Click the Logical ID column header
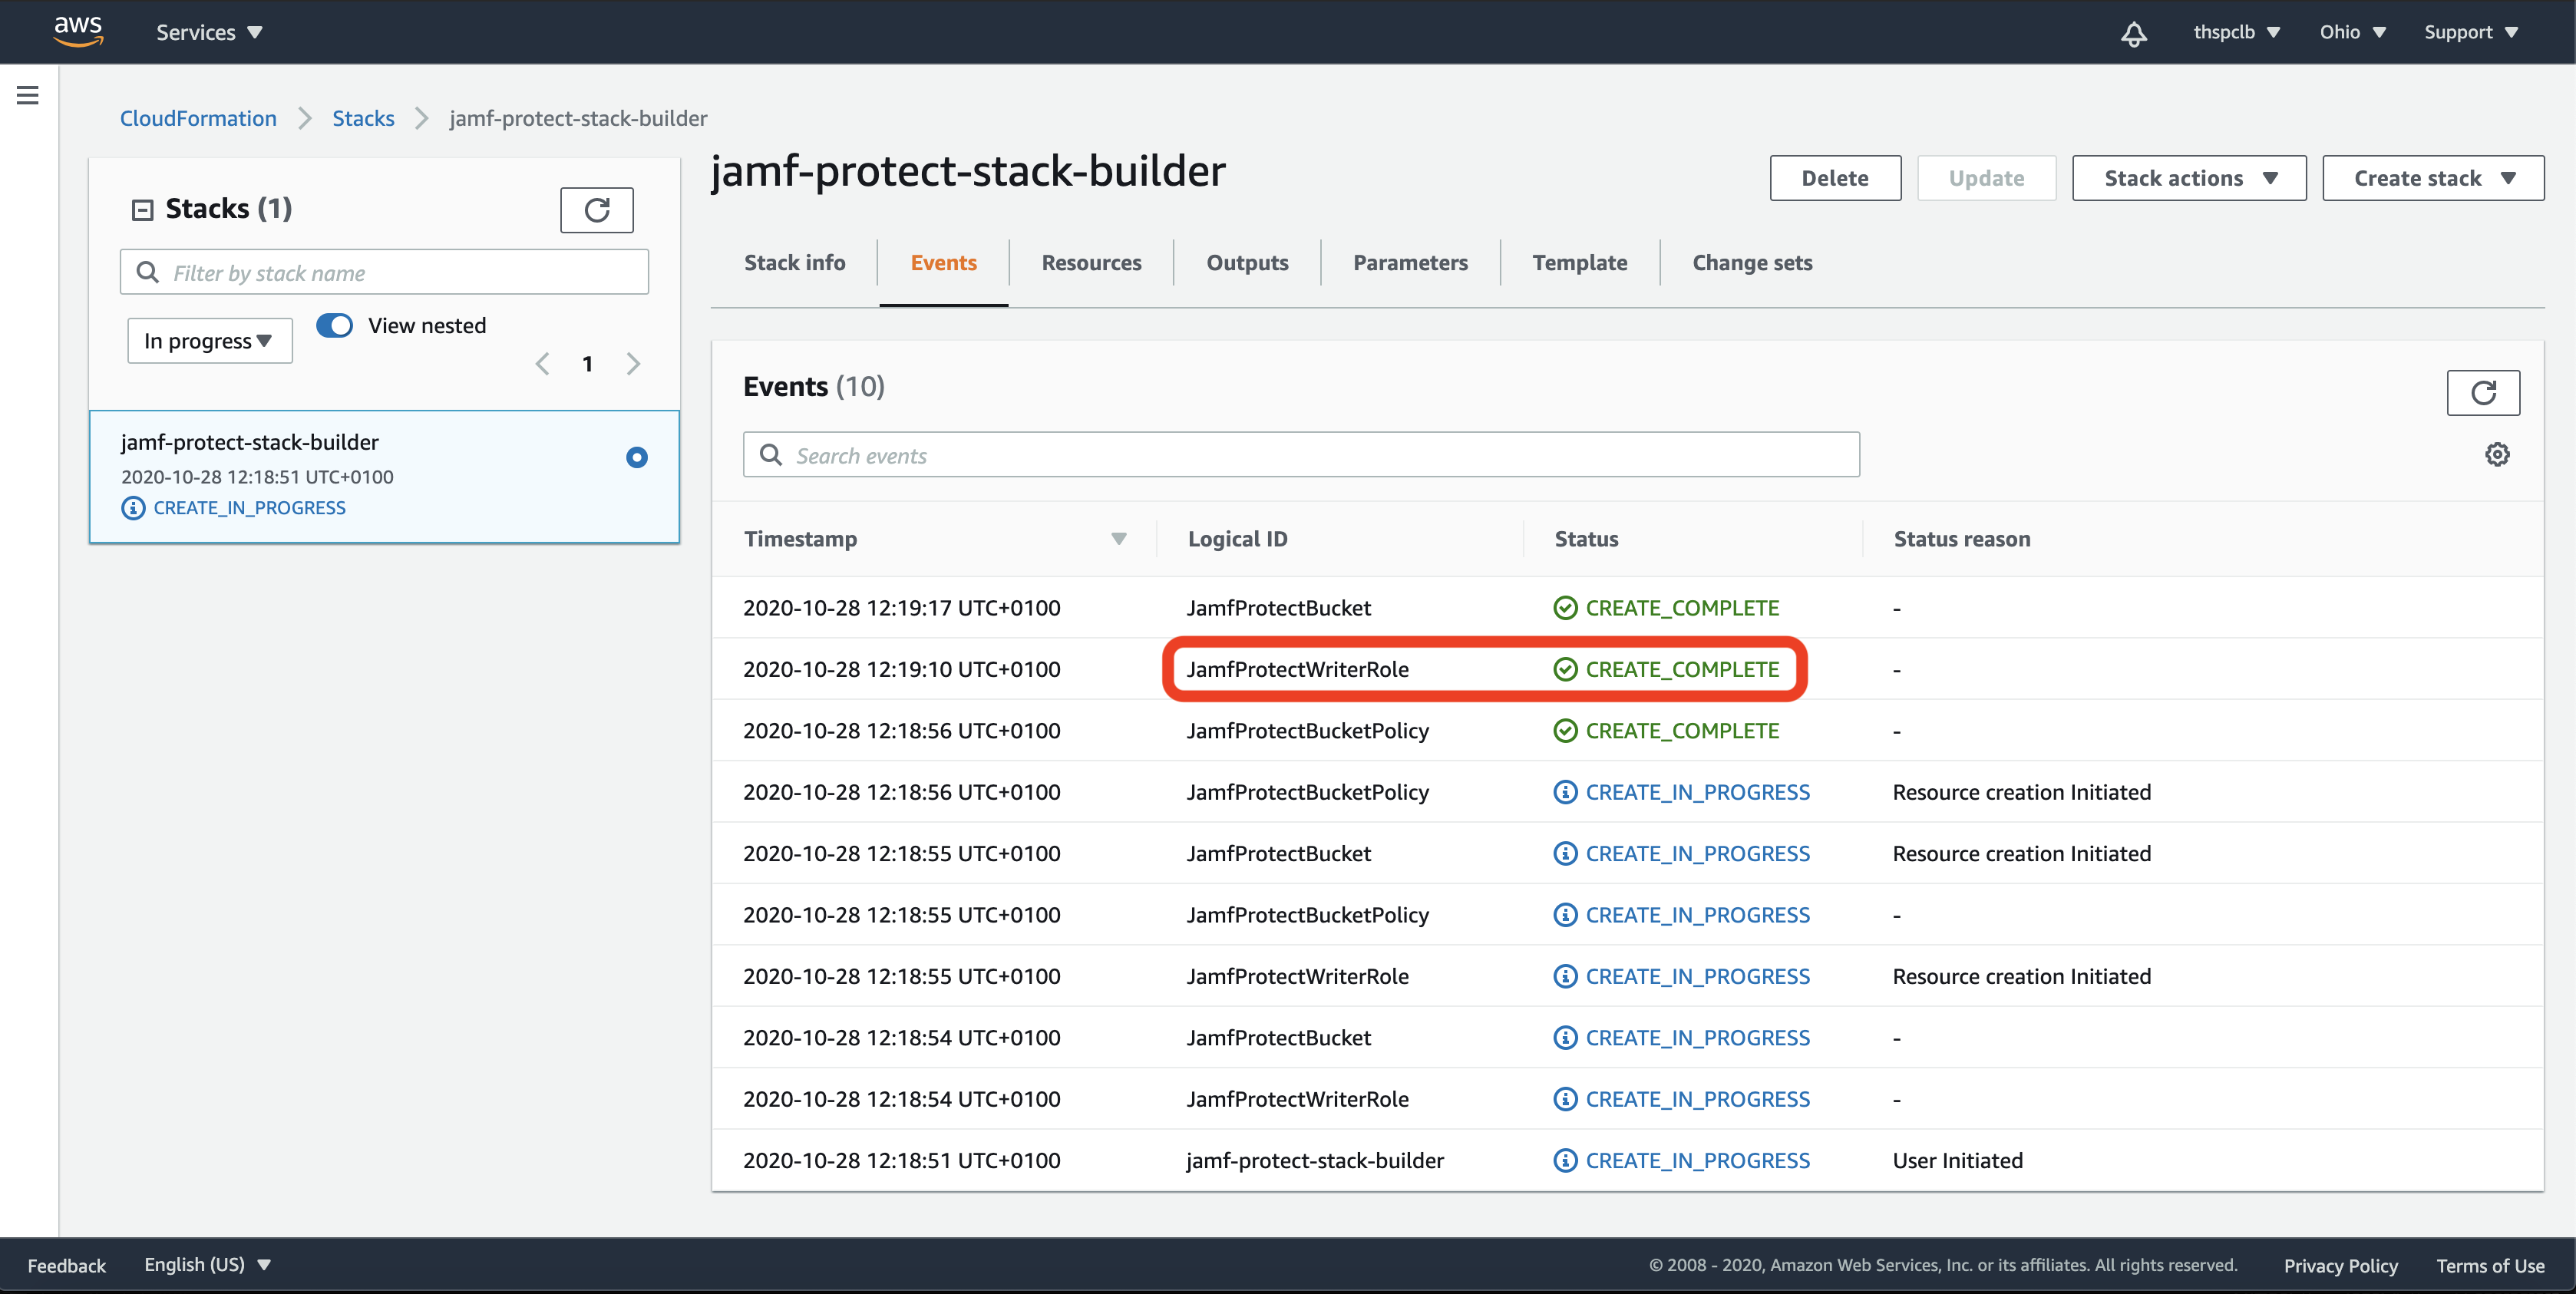This screenshot has height=1294, width=2576. click(x=1237, y=539)
